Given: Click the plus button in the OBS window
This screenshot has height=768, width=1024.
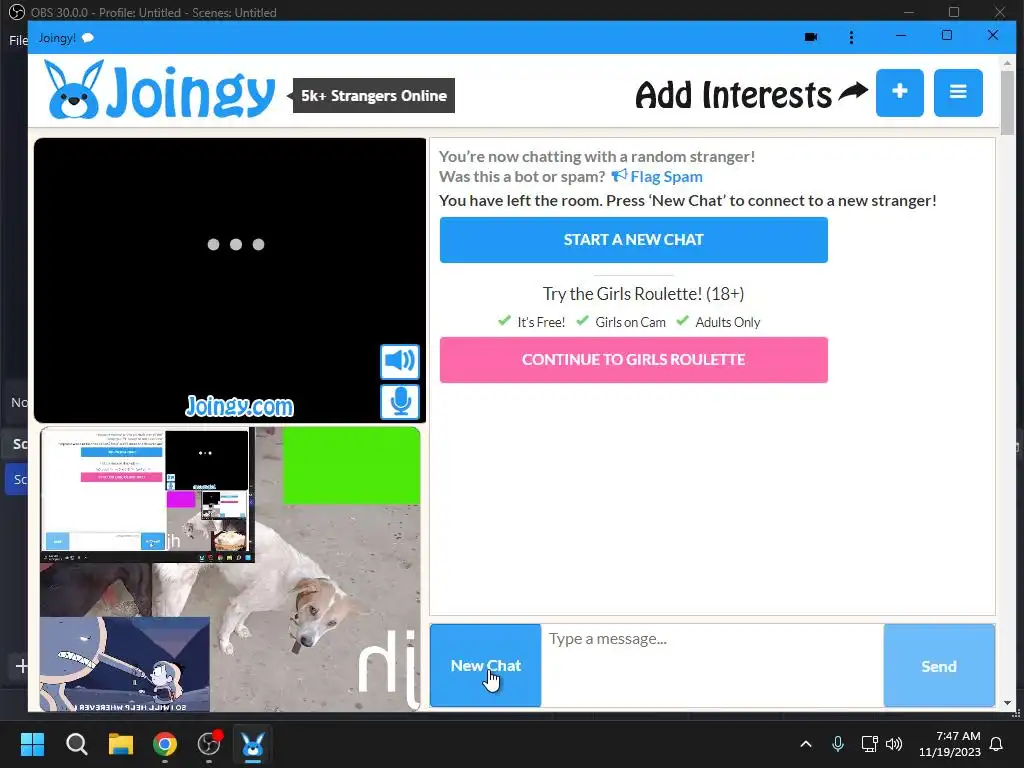Looking at the screenshot, I should [x=21, y=666].
